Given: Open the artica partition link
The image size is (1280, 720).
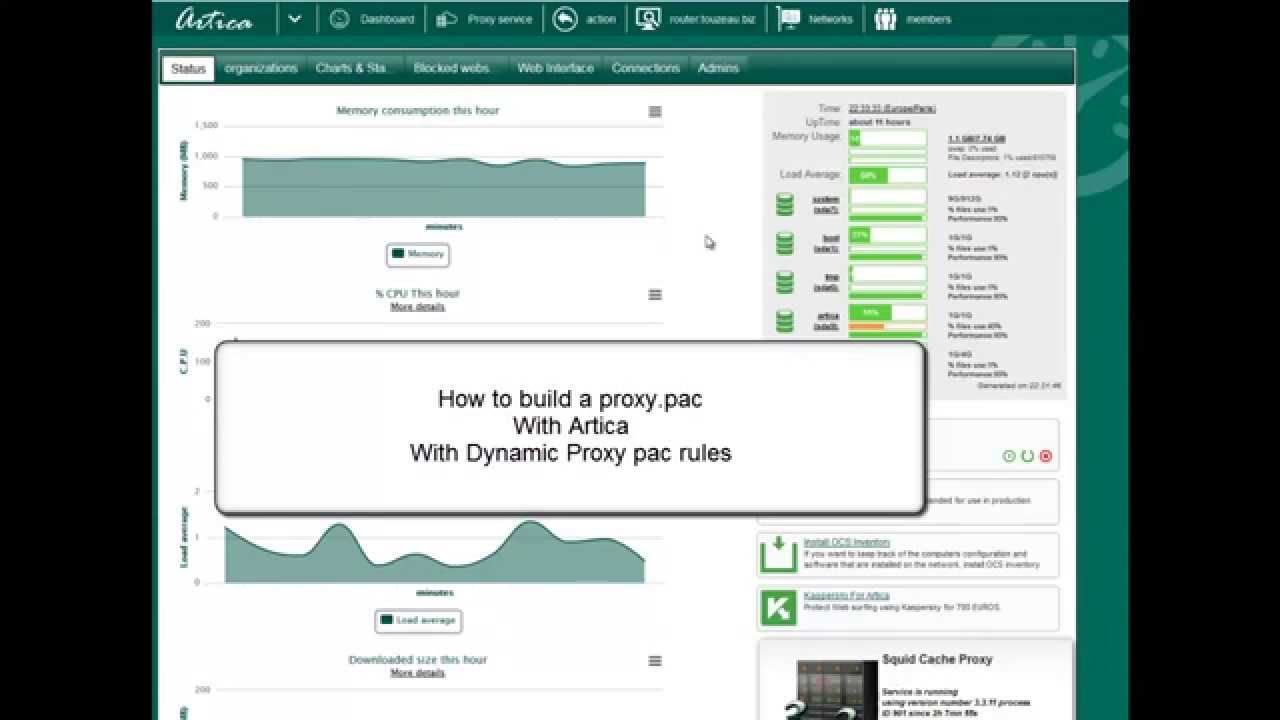Looking at the screenshot, I should tap(826, 320).
